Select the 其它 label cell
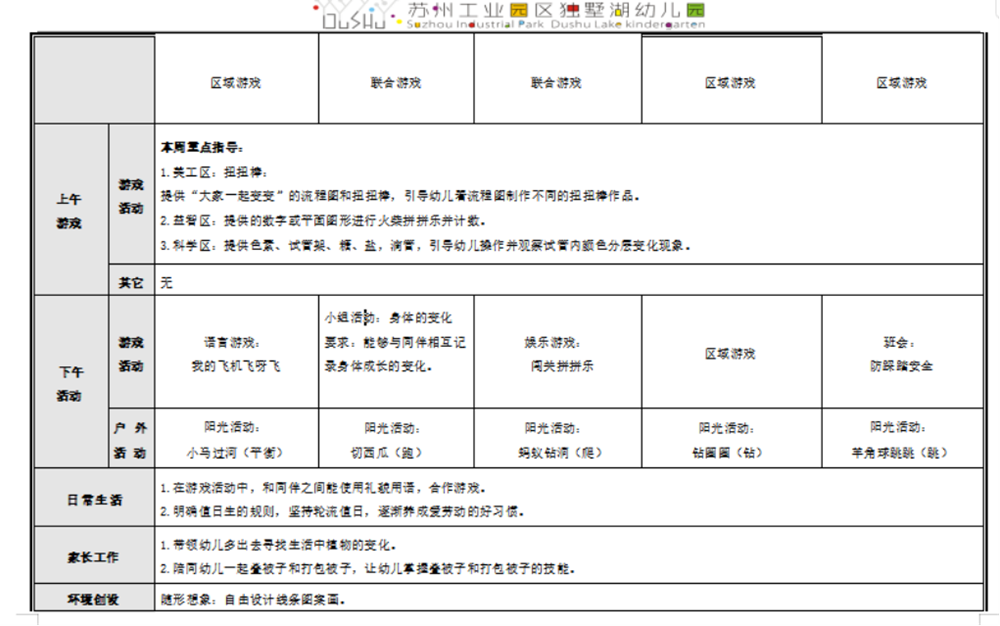Screen dimensions: 1000x626 click(x=131, y=282)
